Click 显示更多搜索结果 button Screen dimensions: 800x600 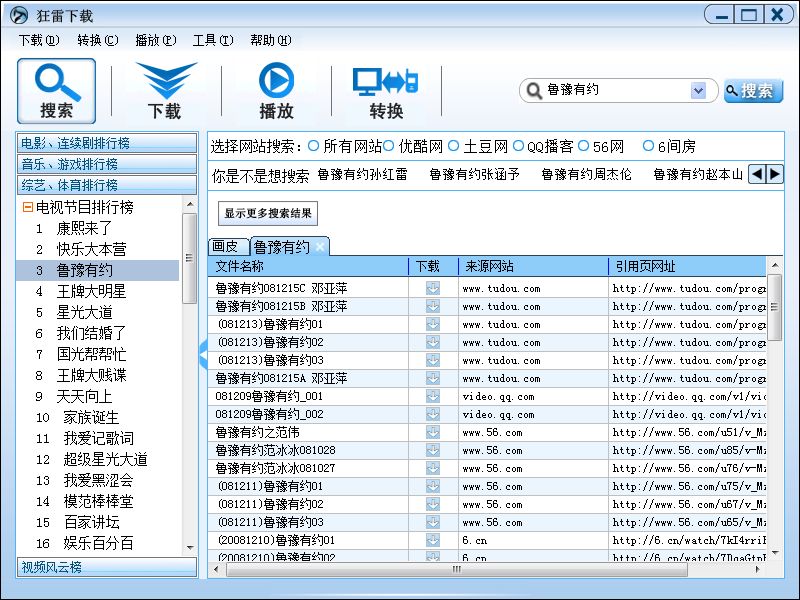tap(268, 213)
